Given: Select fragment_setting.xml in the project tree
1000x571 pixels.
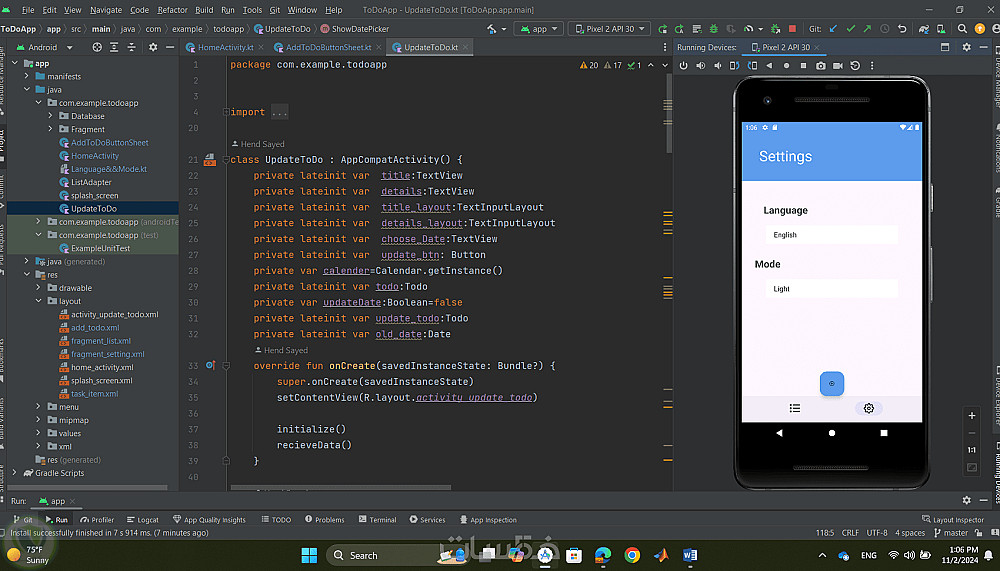Looking at the screenshot, I should pyautogui.click(x=107, y=354).
